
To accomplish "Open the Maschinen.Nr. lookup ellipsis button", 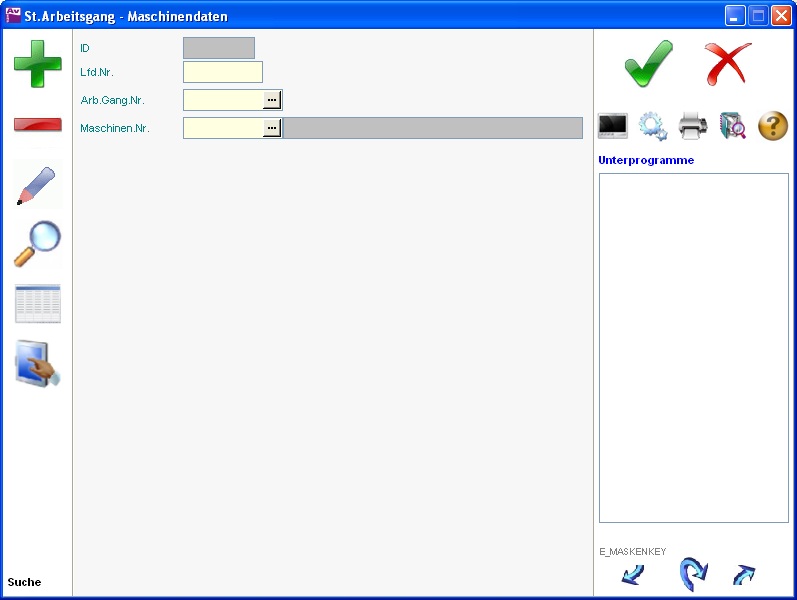I will [x=272, y=128].
